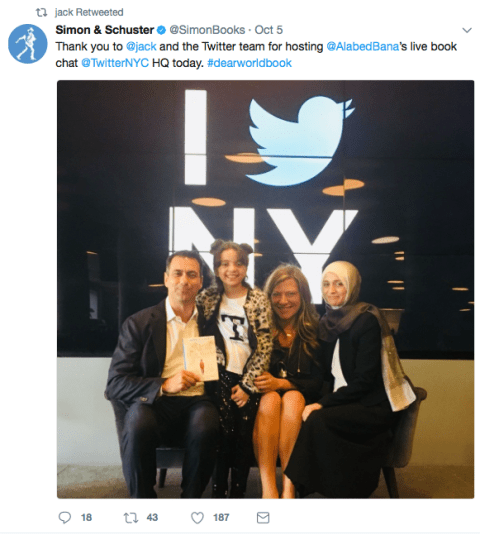Open the direct message envelope icon

[263, 518]
